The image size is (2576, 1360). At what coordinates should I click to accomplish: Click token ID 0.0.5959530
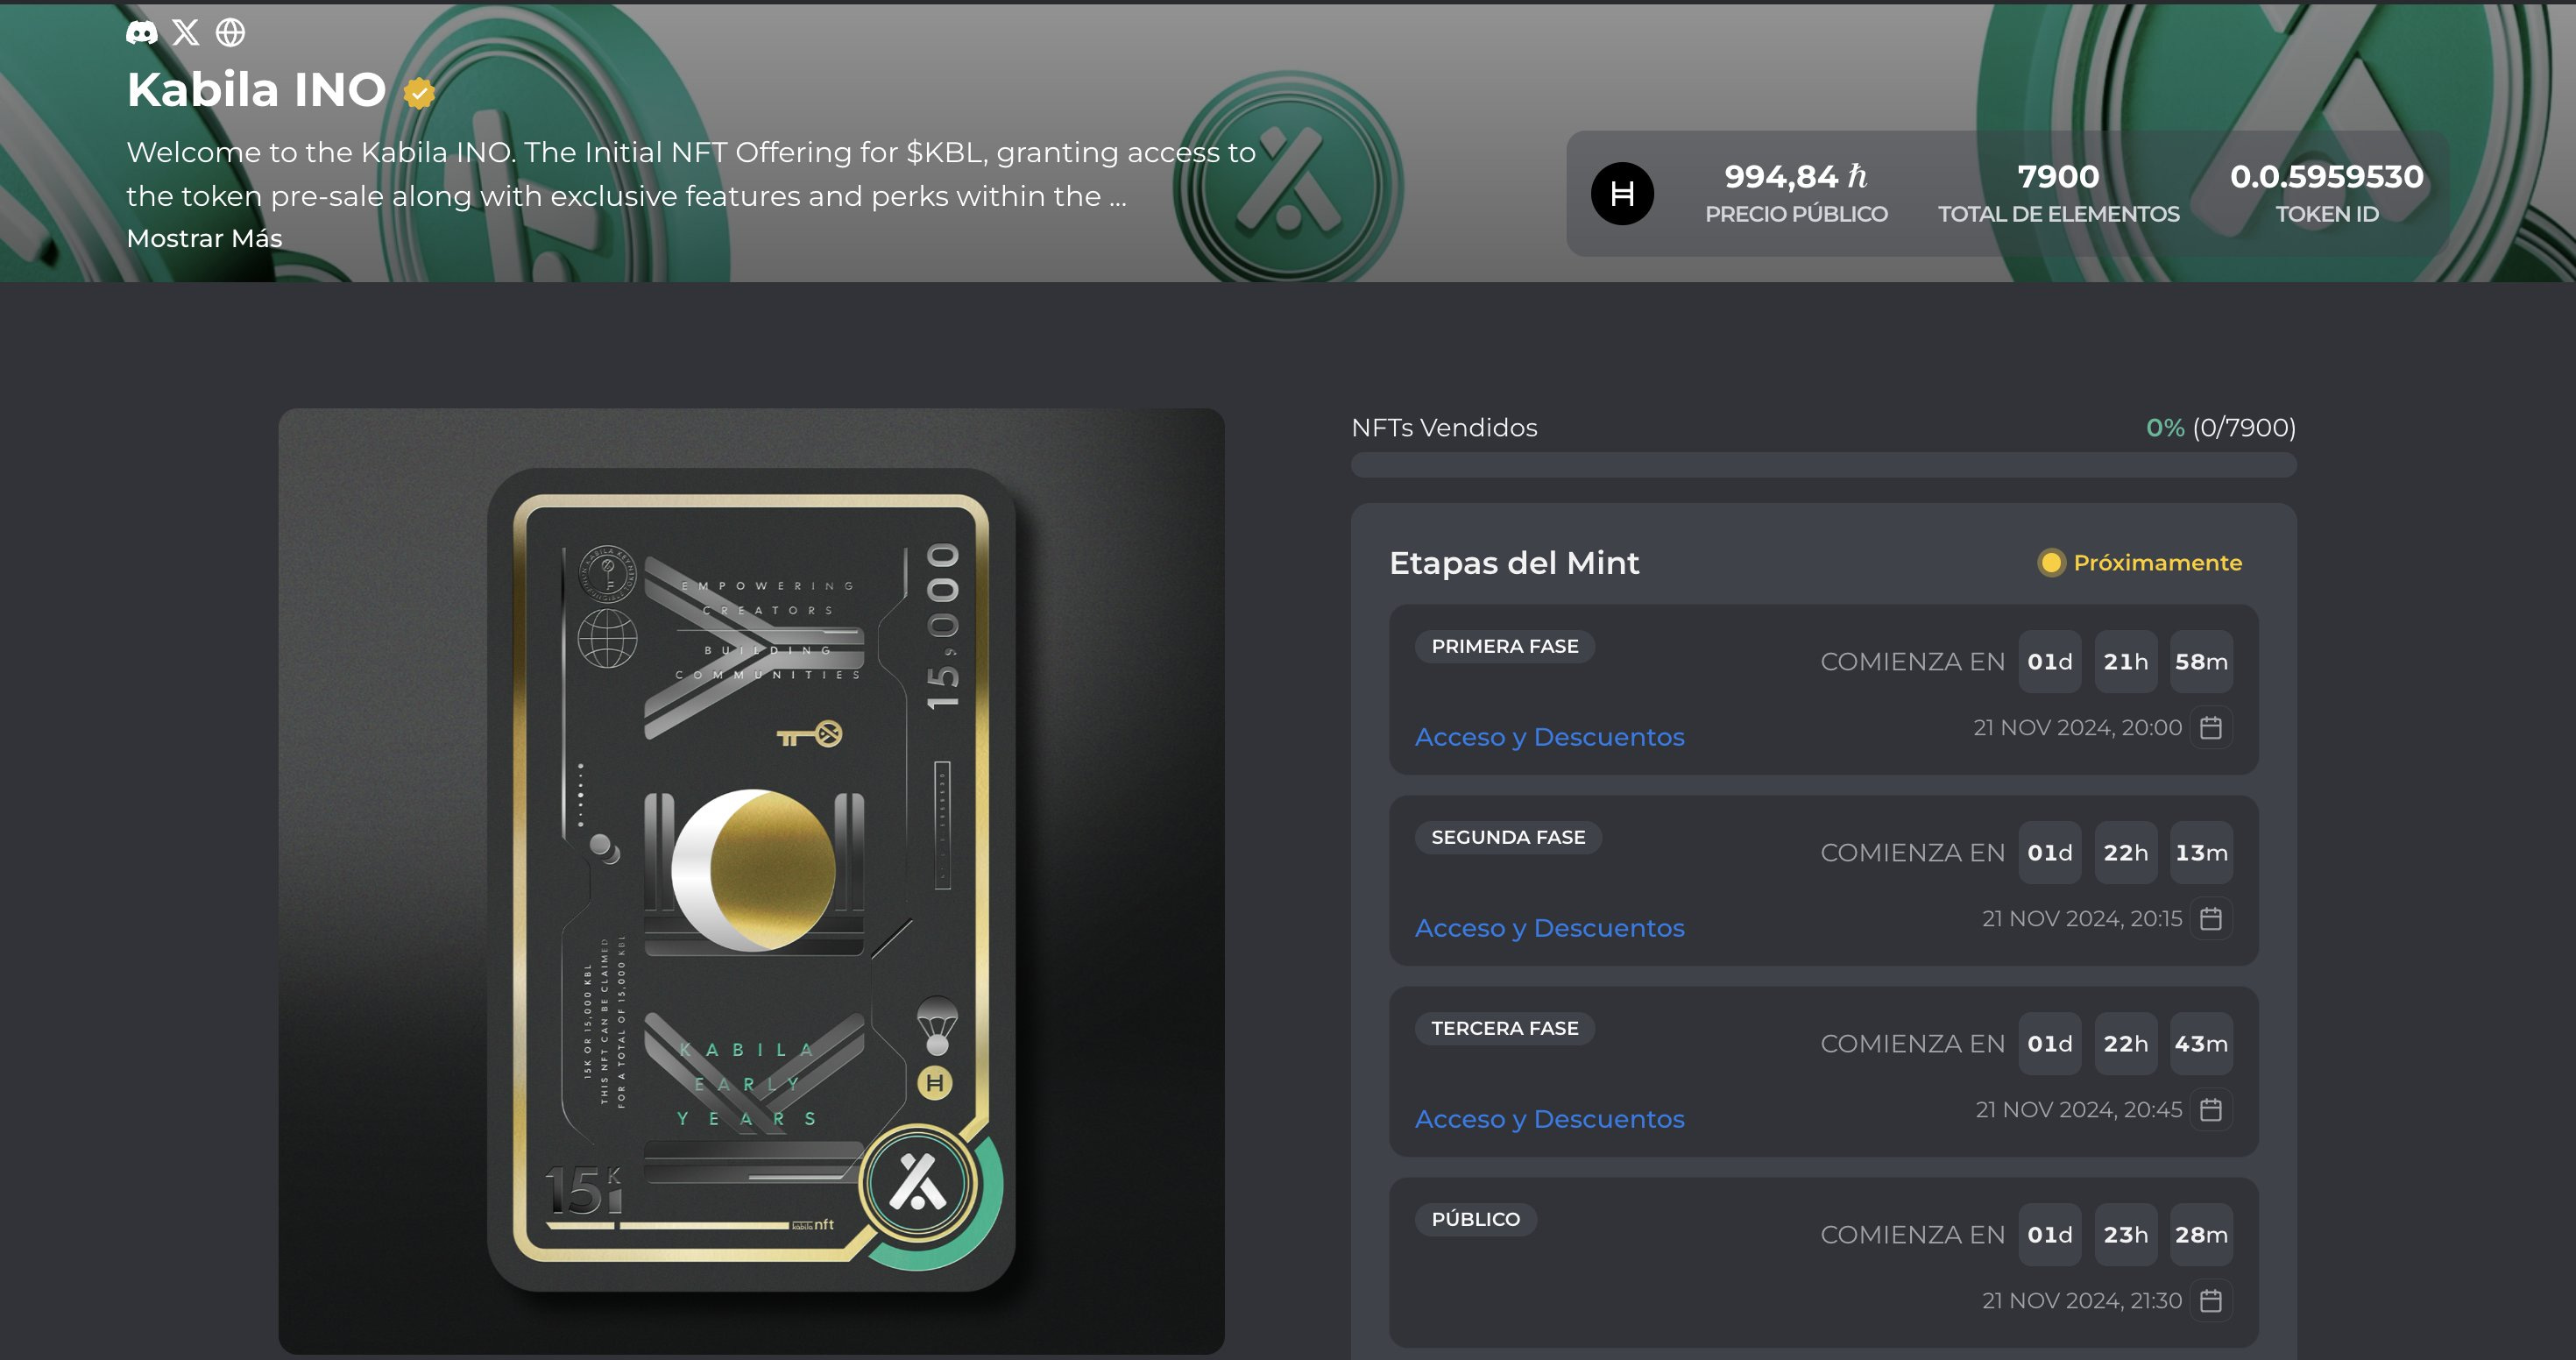coord(2327,177)
